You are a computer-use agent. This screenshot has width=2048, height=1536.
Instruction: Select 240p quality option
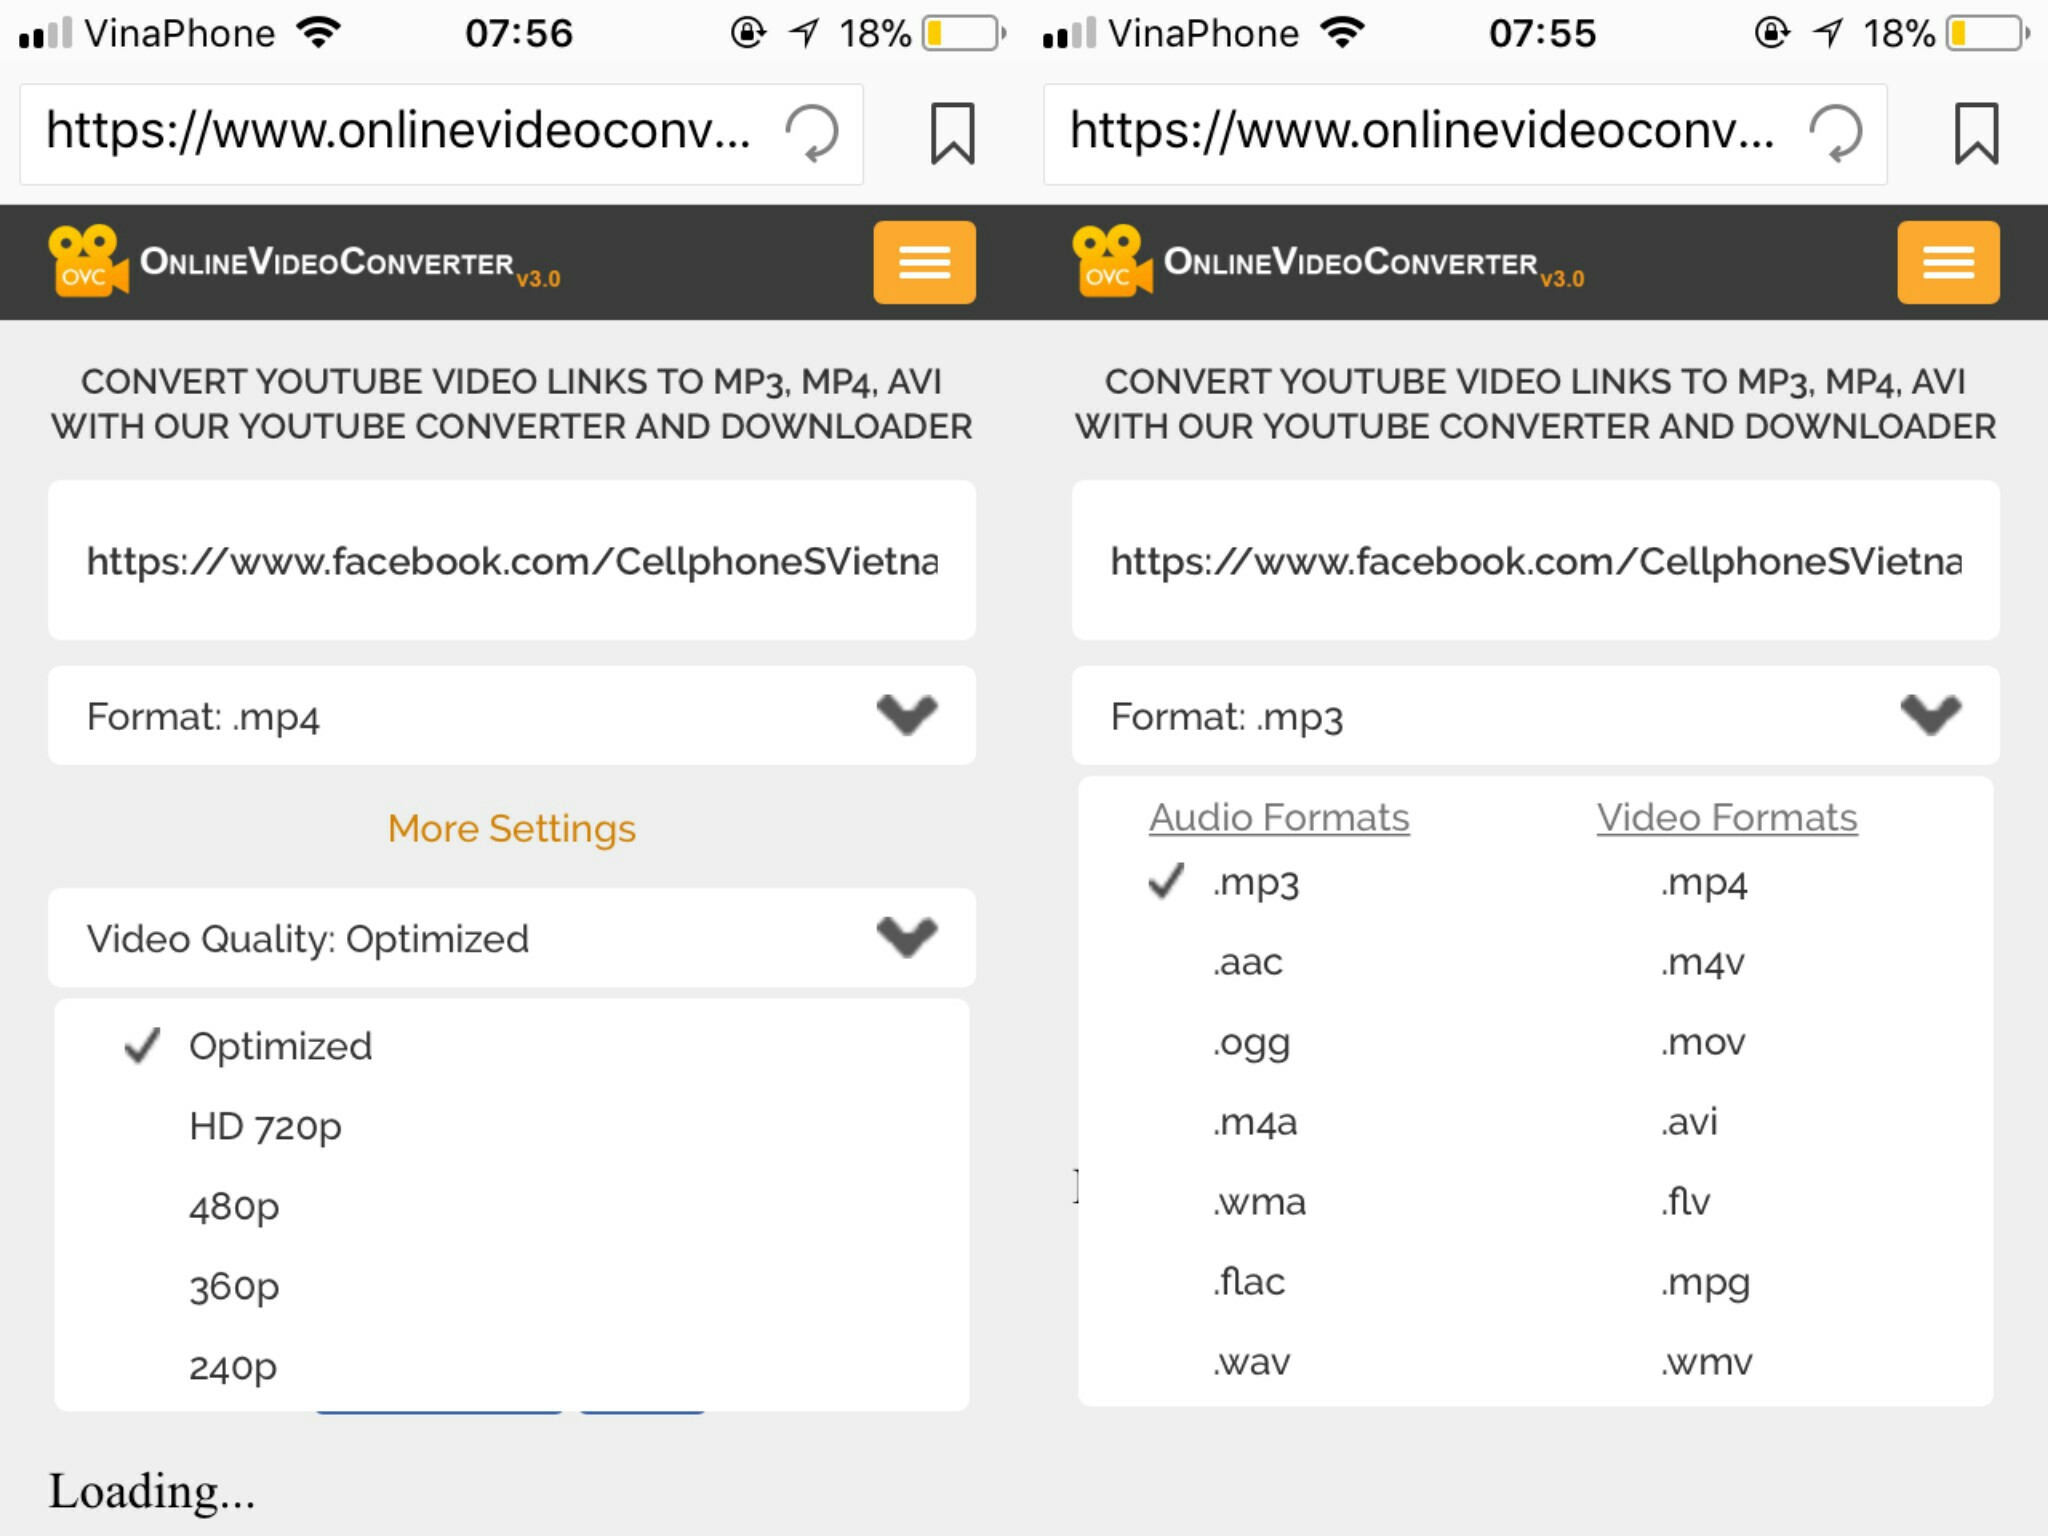233,1366
